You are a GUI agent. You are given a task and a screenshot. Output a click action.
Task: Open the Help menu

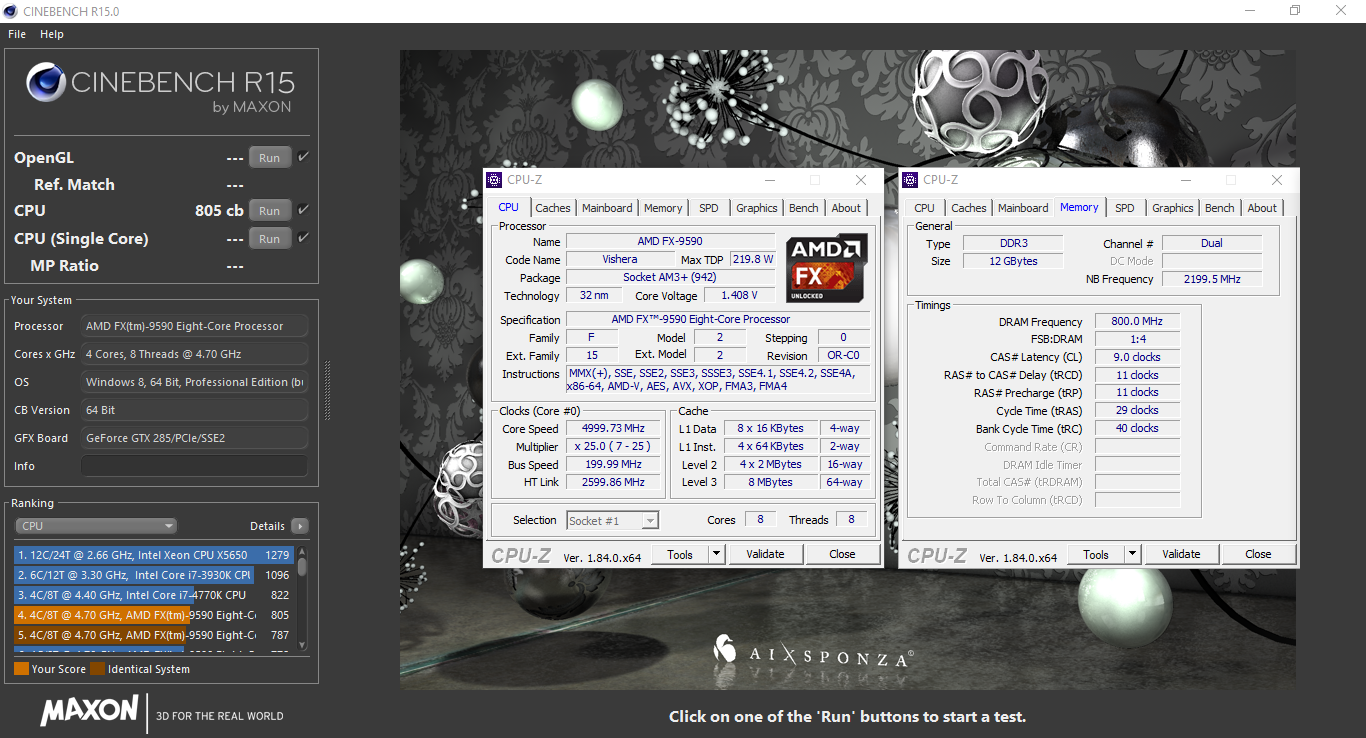click(x=52, y=34)
